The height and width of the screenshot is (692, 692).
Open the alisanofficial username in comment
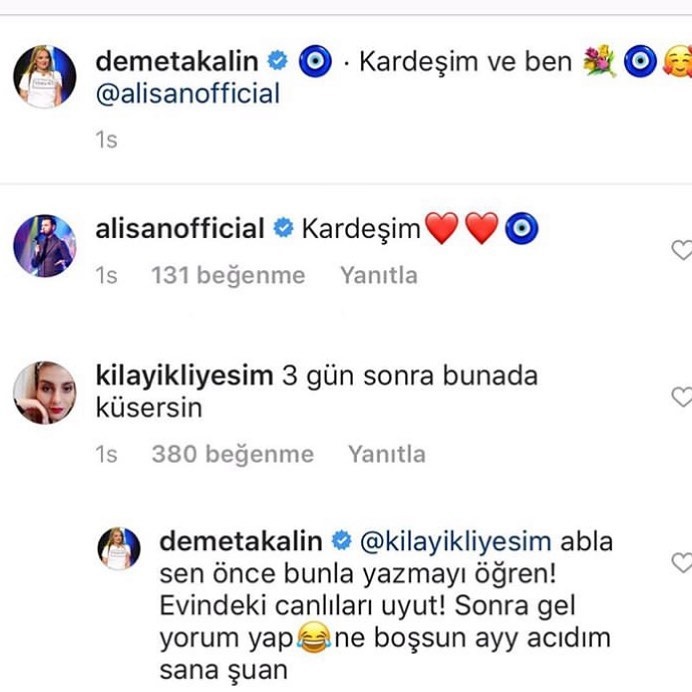coord(180,229)
